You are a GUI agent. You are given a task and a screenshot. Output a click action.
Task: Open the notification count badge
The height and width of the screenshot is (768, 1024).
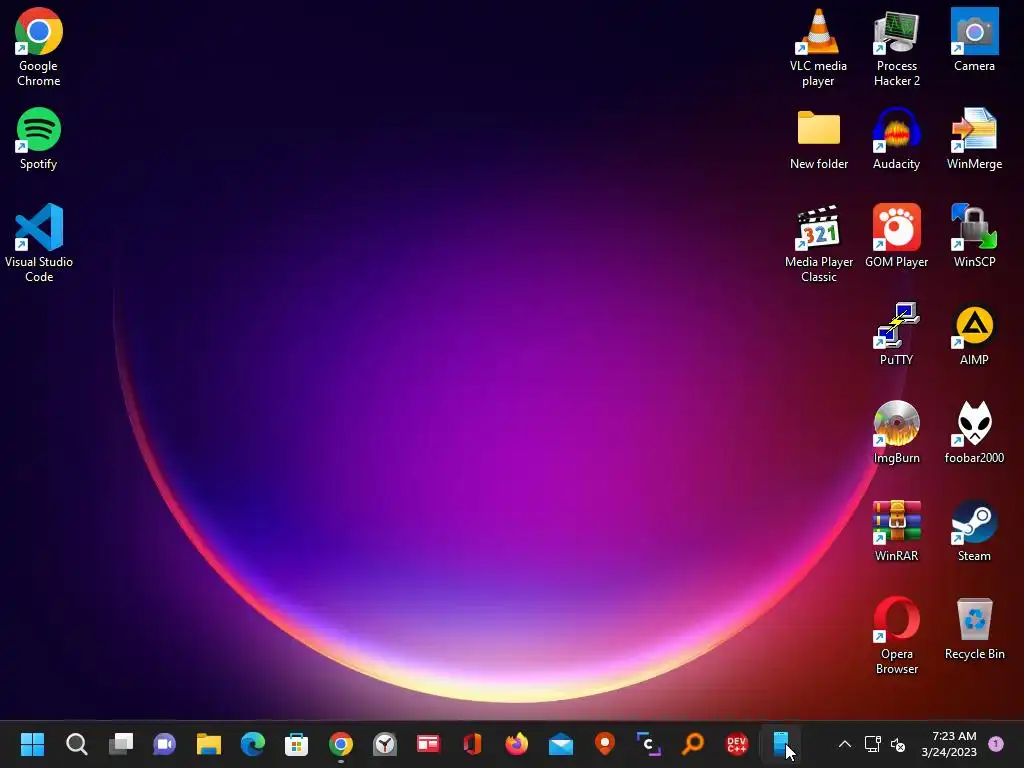[x=996, y=744]
